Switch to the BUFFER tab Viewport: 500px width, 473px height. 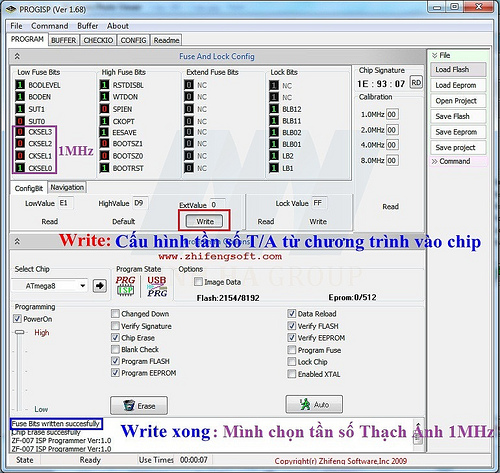[x=63, y=40]
